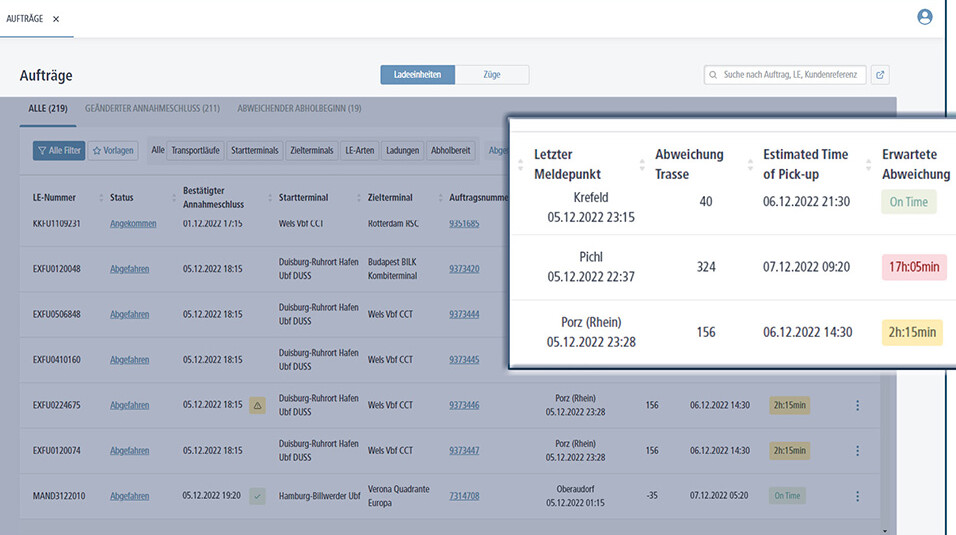Click the order search input field

[785, 74]
